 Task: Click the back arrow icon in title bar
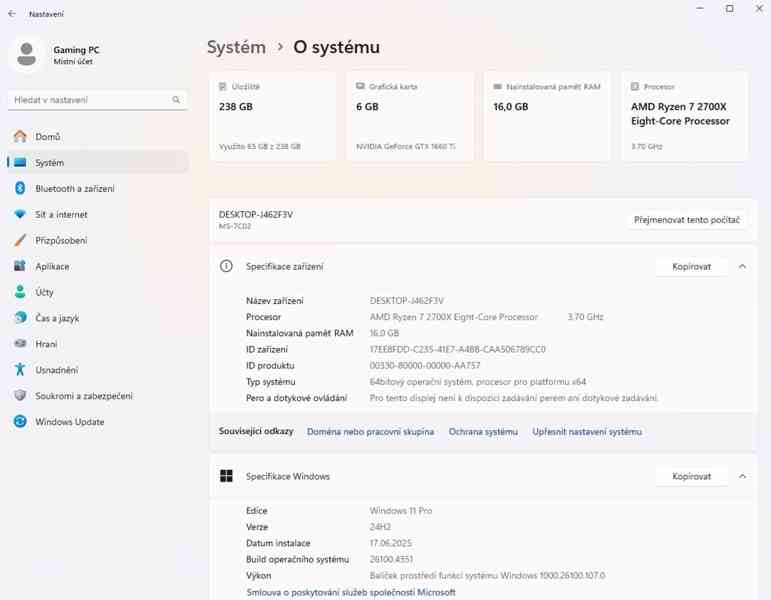[12, 14]
